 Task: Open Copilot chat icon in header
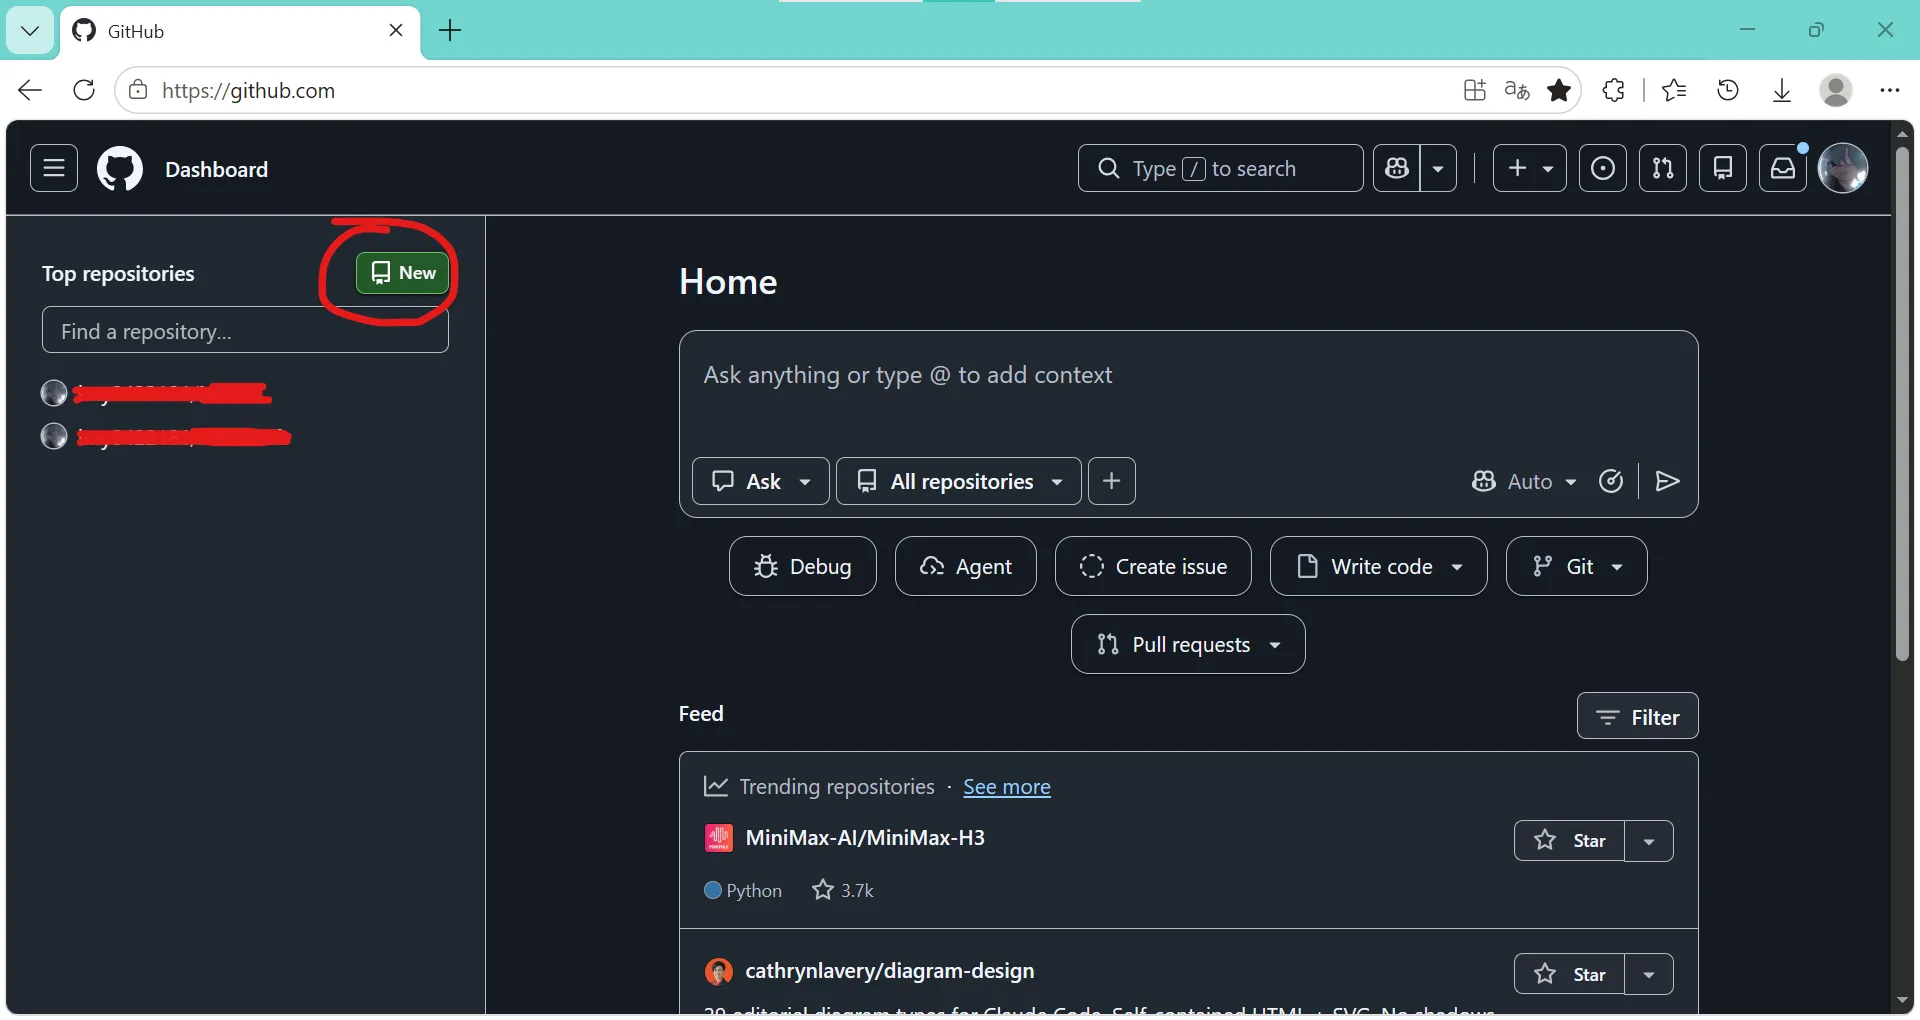[x=1396, y=168]
